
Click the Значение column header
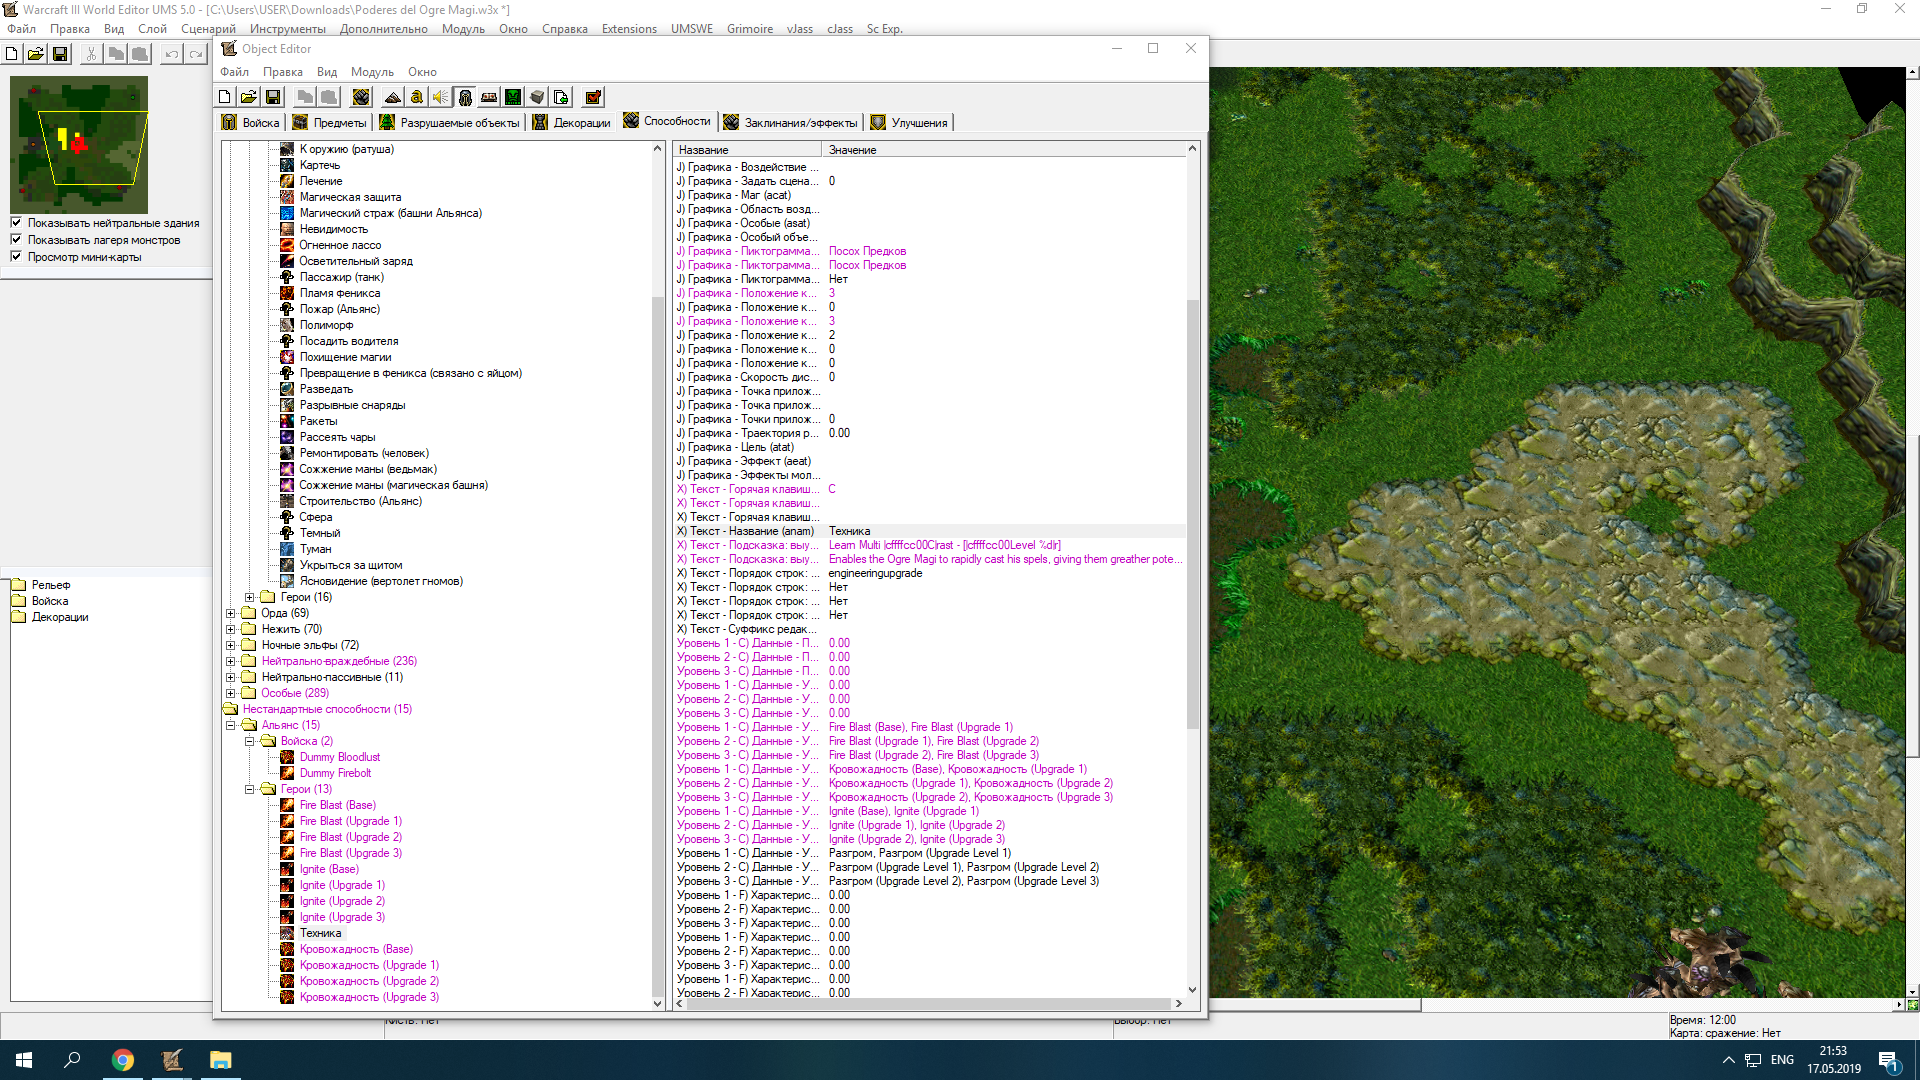point(1003,150)
